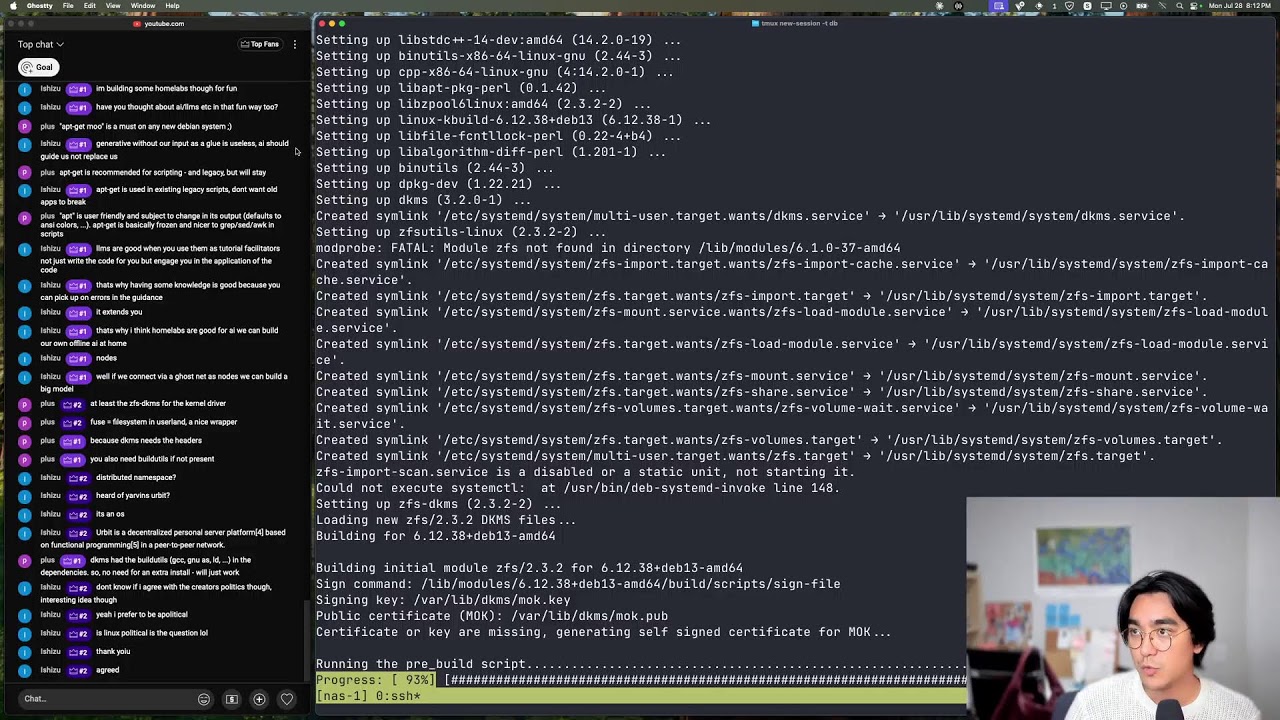Viewport: 1280px width, 720px height.
Task: Send a heart reaction in chat
Action: click(287, 699)
